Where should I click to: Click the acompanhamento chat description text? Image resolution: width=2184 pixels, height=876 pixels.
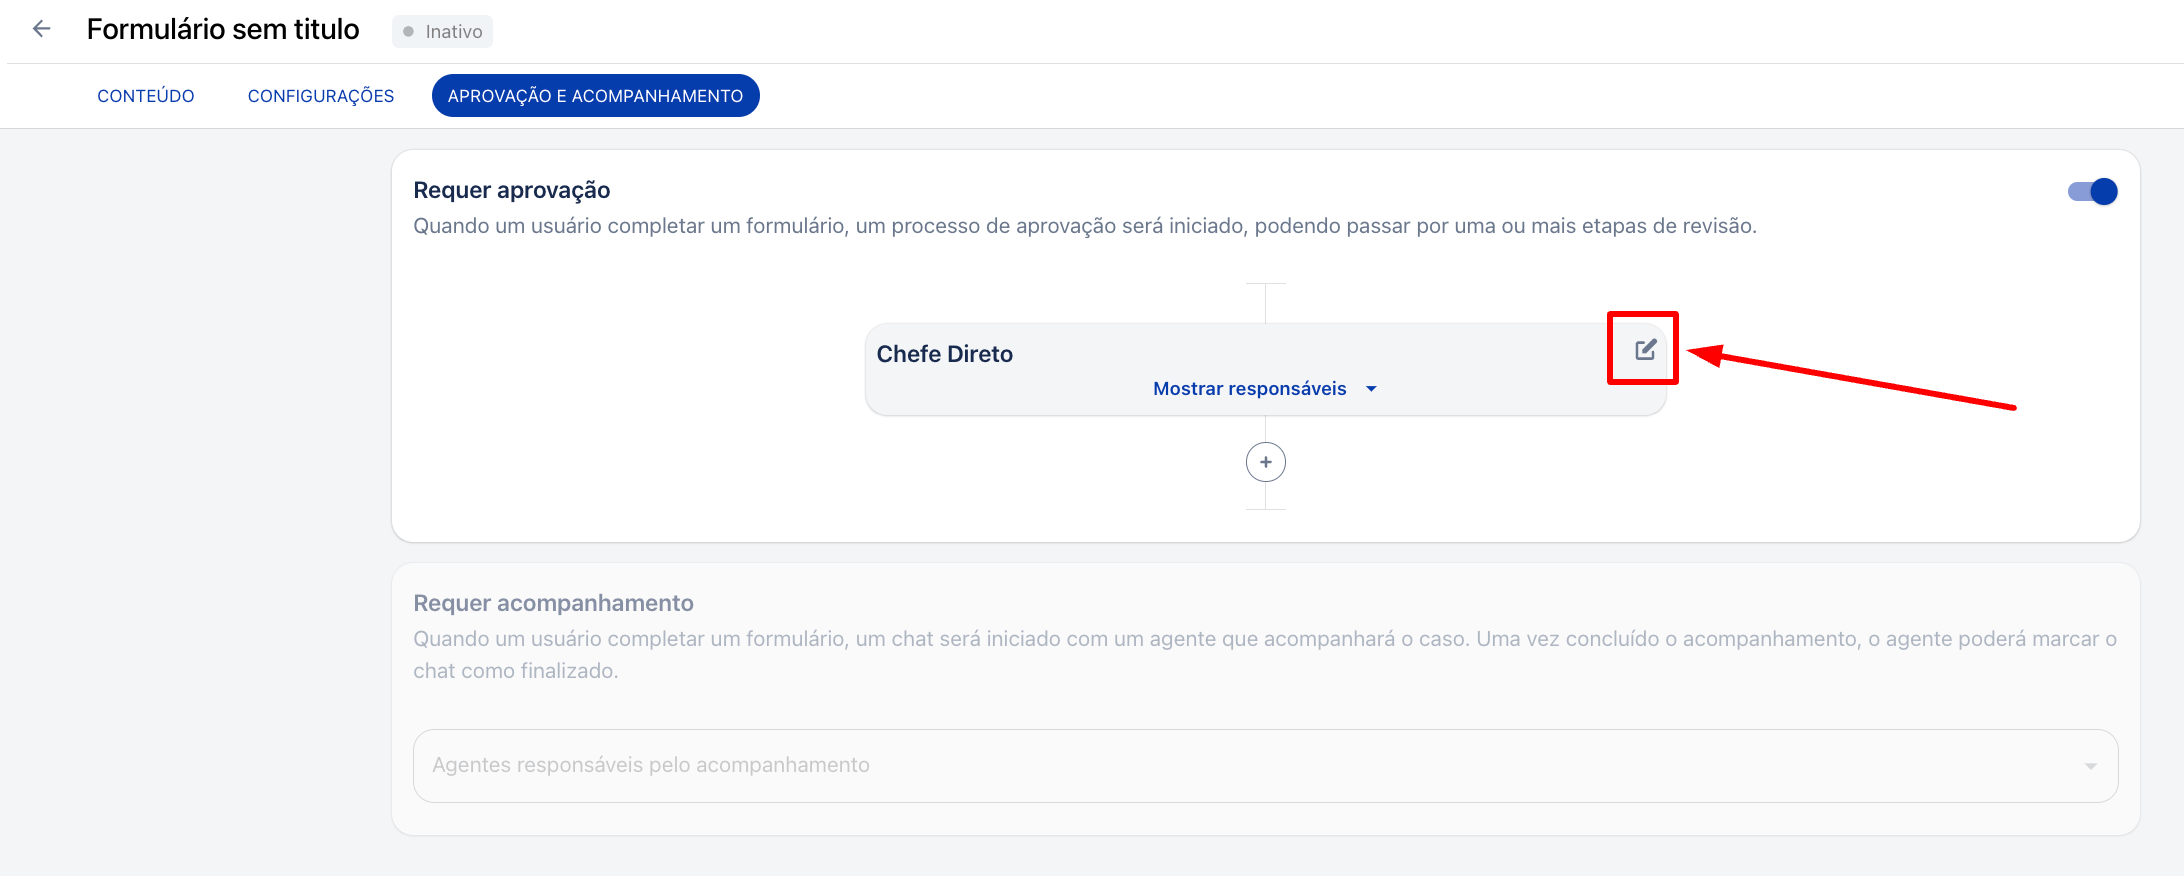tap(1265, 655)
